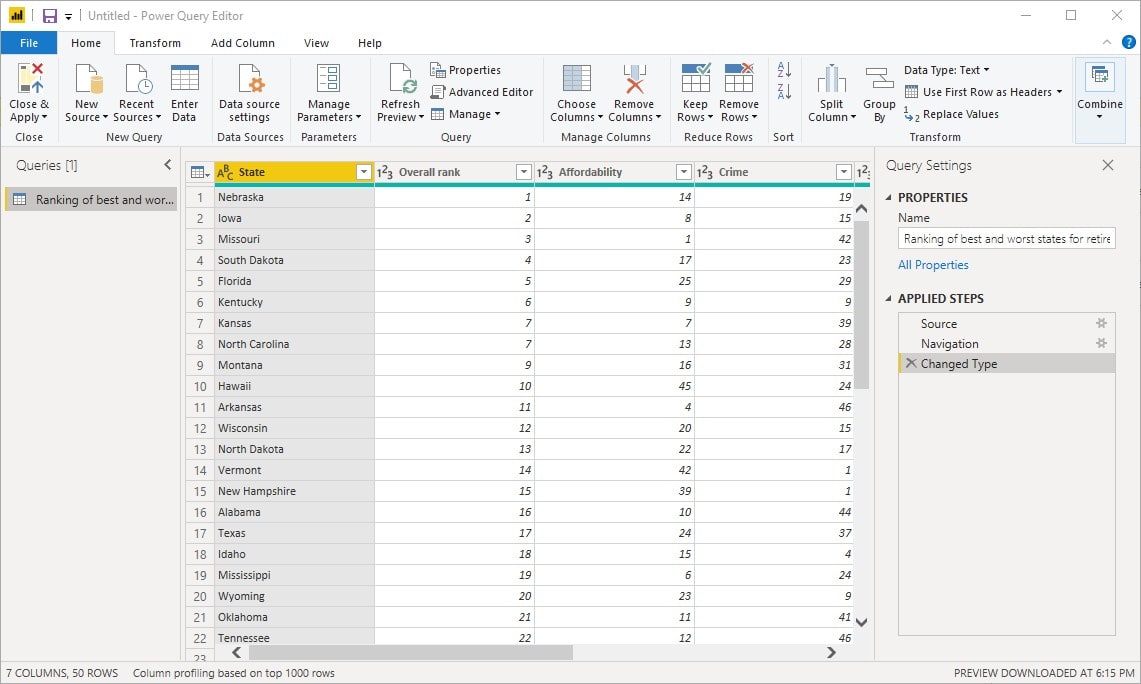Image resolution: width=1141 pixels, height=684 pixels.
Task: Open the File menu
Action: coord(29,43)
